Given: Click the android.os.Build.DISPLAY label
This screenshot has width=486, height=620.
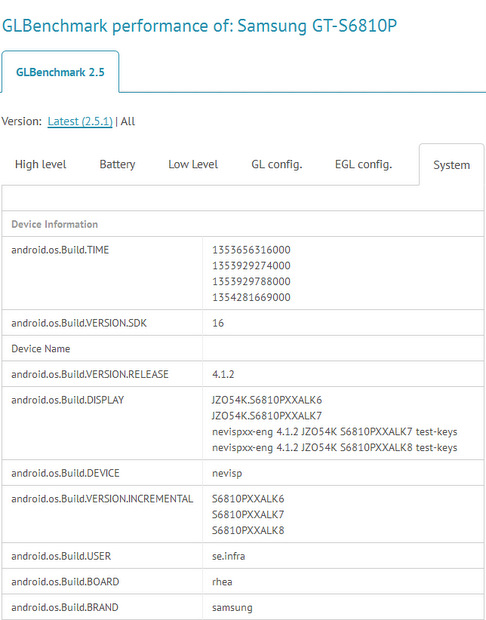Looking at the screenshot, I should coord(68,400).
